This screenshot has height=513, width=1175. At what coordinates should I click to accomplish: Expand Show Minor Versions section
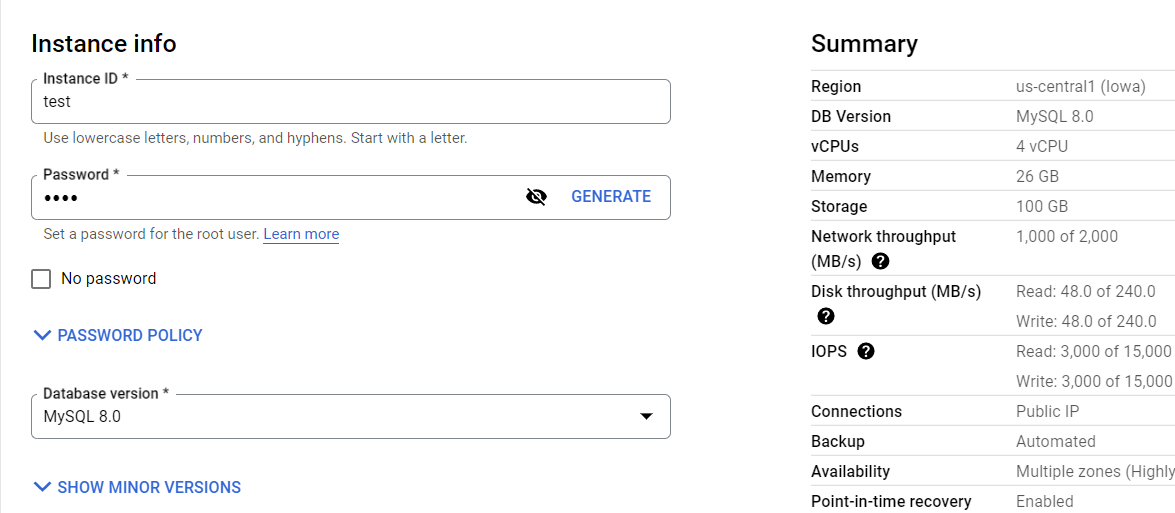click(x=148, y=488)
